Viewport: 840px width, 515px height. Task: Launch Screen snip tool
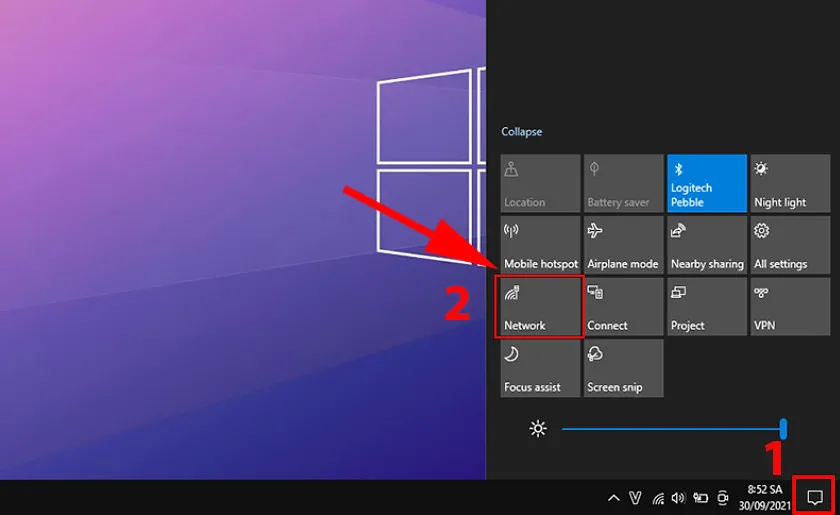623,369
